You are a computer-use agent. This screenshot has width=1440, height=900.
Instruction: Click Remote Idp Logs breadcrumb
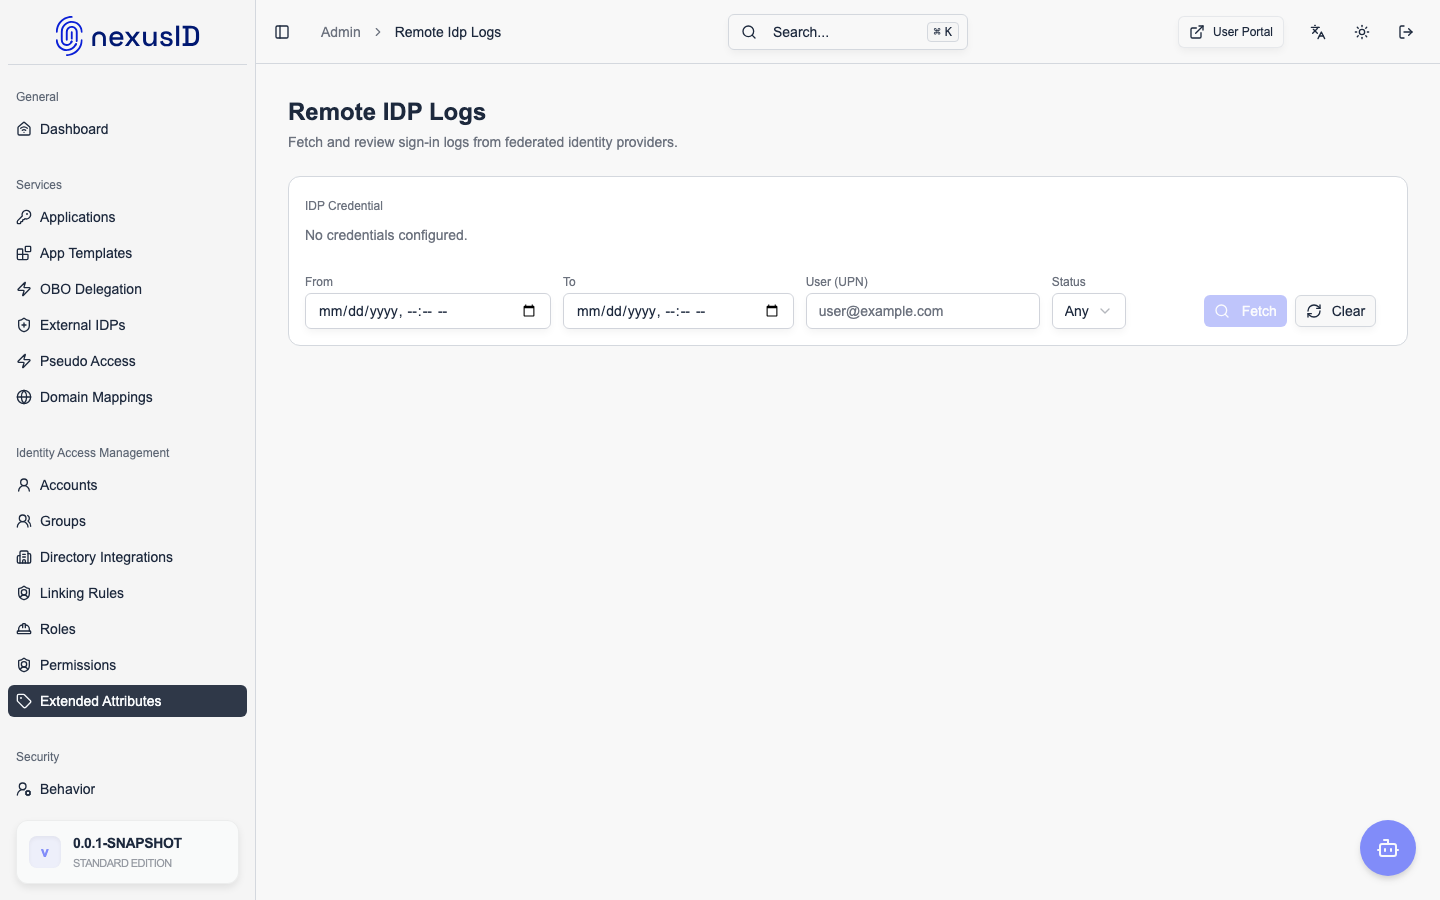(448, 32)
